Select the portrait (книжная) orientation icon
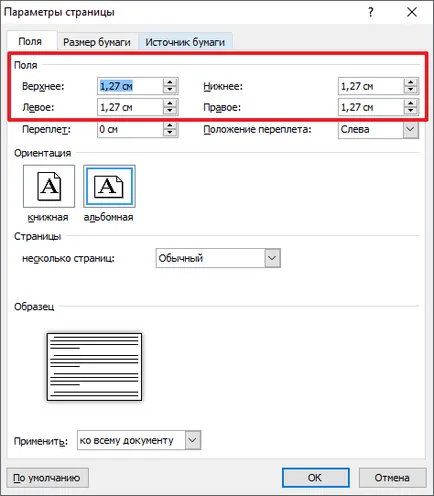Image resolution: width=434 pixels, height=496 pixels. (49, 186)
